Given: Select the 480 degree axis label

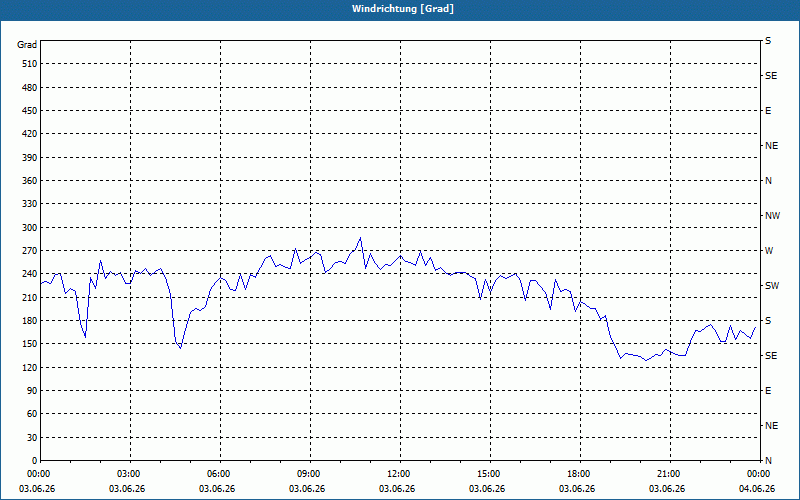Looking at the screenshot, I should pos(30,88).
